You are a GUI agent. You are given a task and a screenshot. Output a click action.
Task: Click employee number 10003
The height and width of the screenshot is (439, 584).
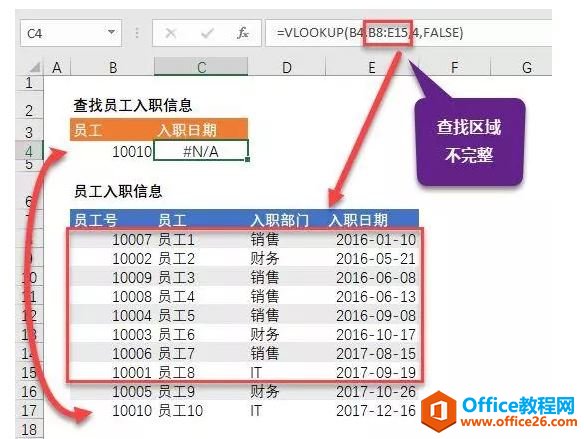132,334
